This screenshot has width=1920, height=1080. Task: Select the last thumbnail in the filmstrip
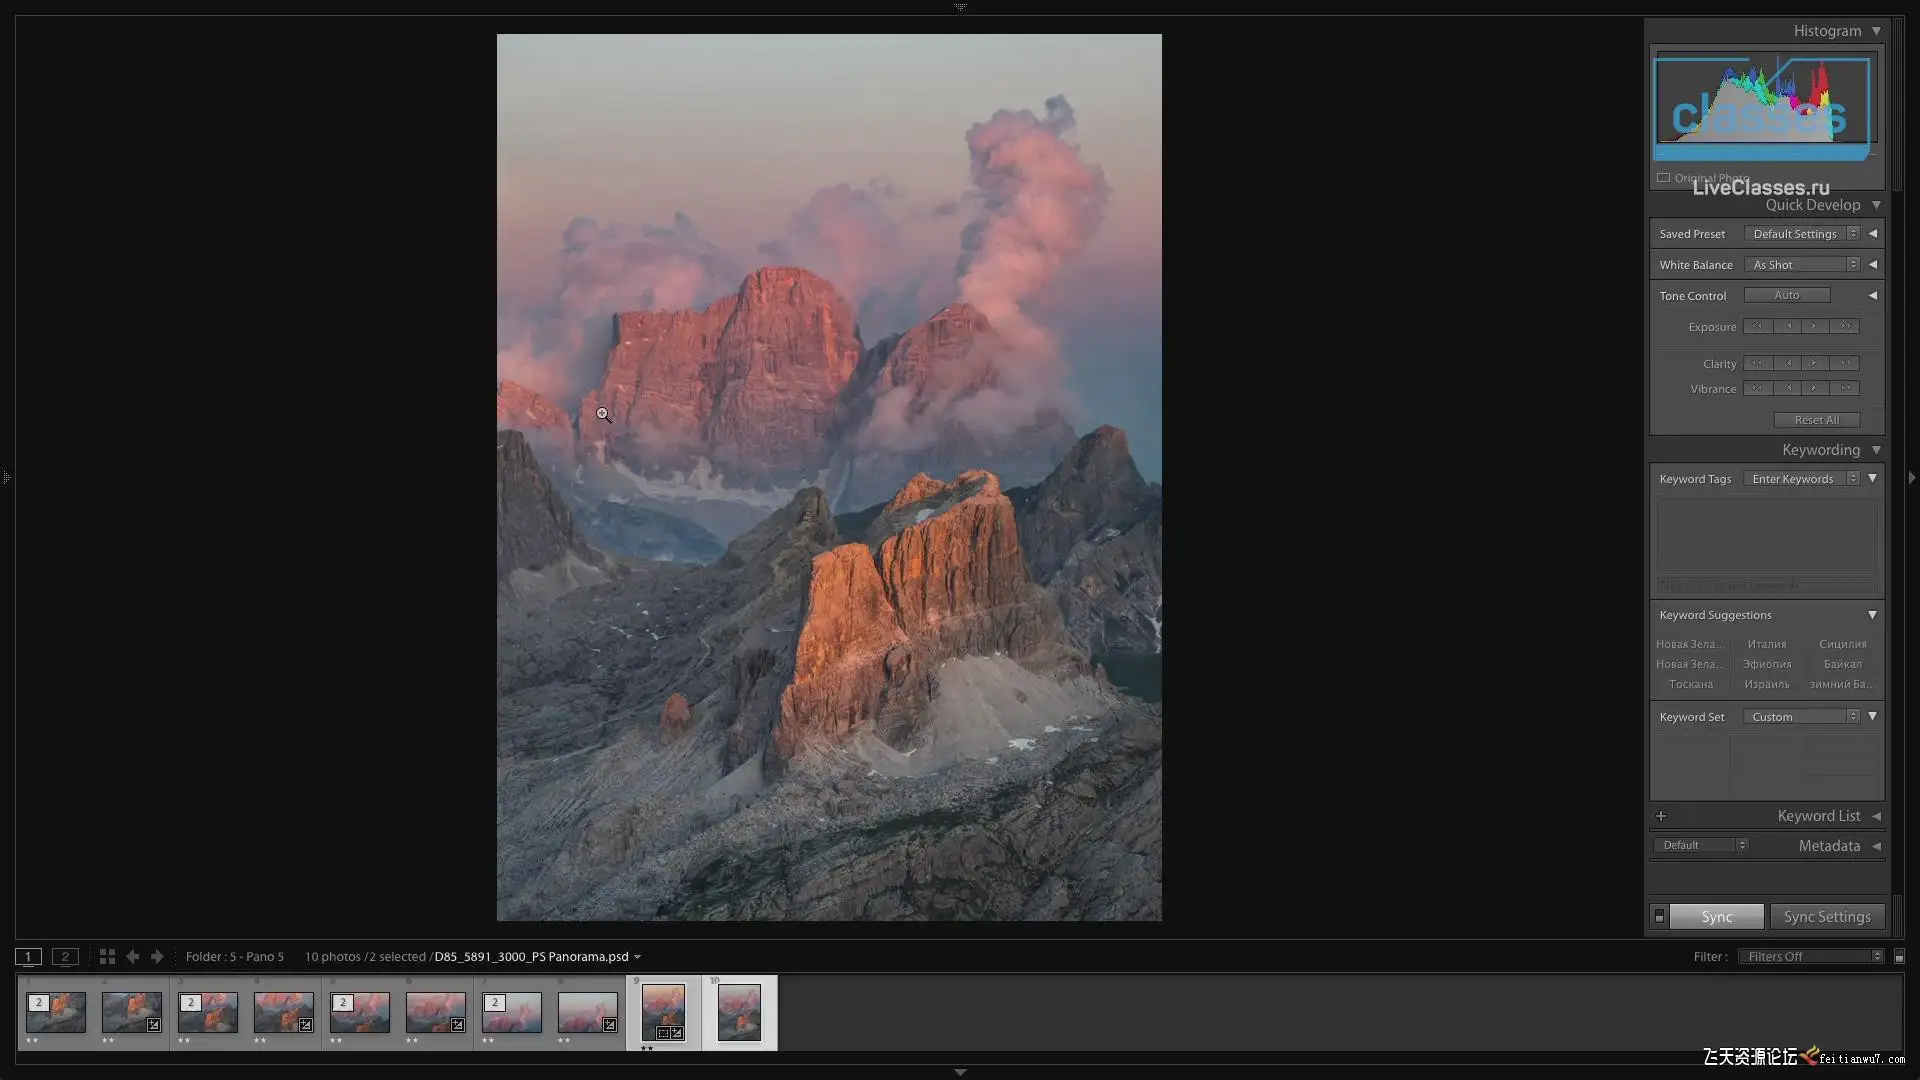coord(739,1012)
